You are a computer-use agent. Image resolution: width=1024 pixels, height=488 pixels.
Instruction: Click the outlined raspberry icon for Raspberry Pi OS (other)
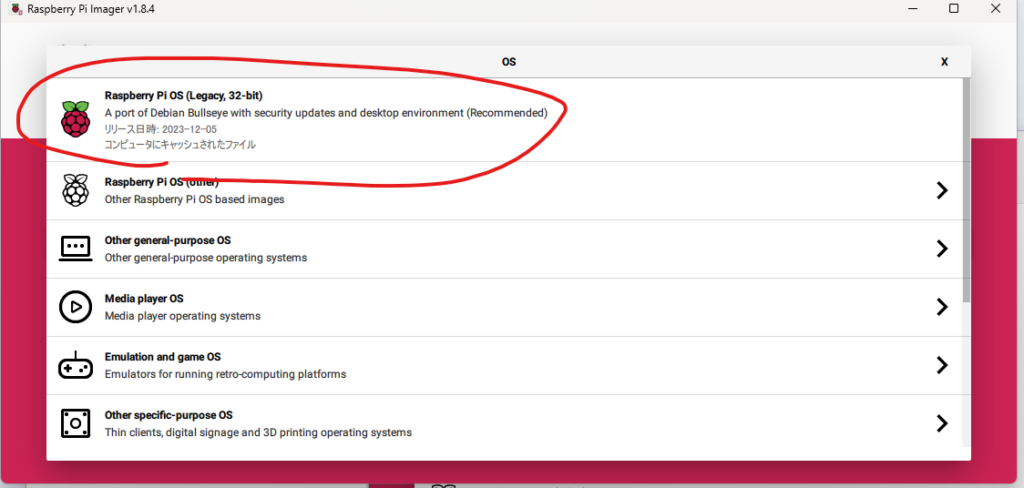pos(75,190)
